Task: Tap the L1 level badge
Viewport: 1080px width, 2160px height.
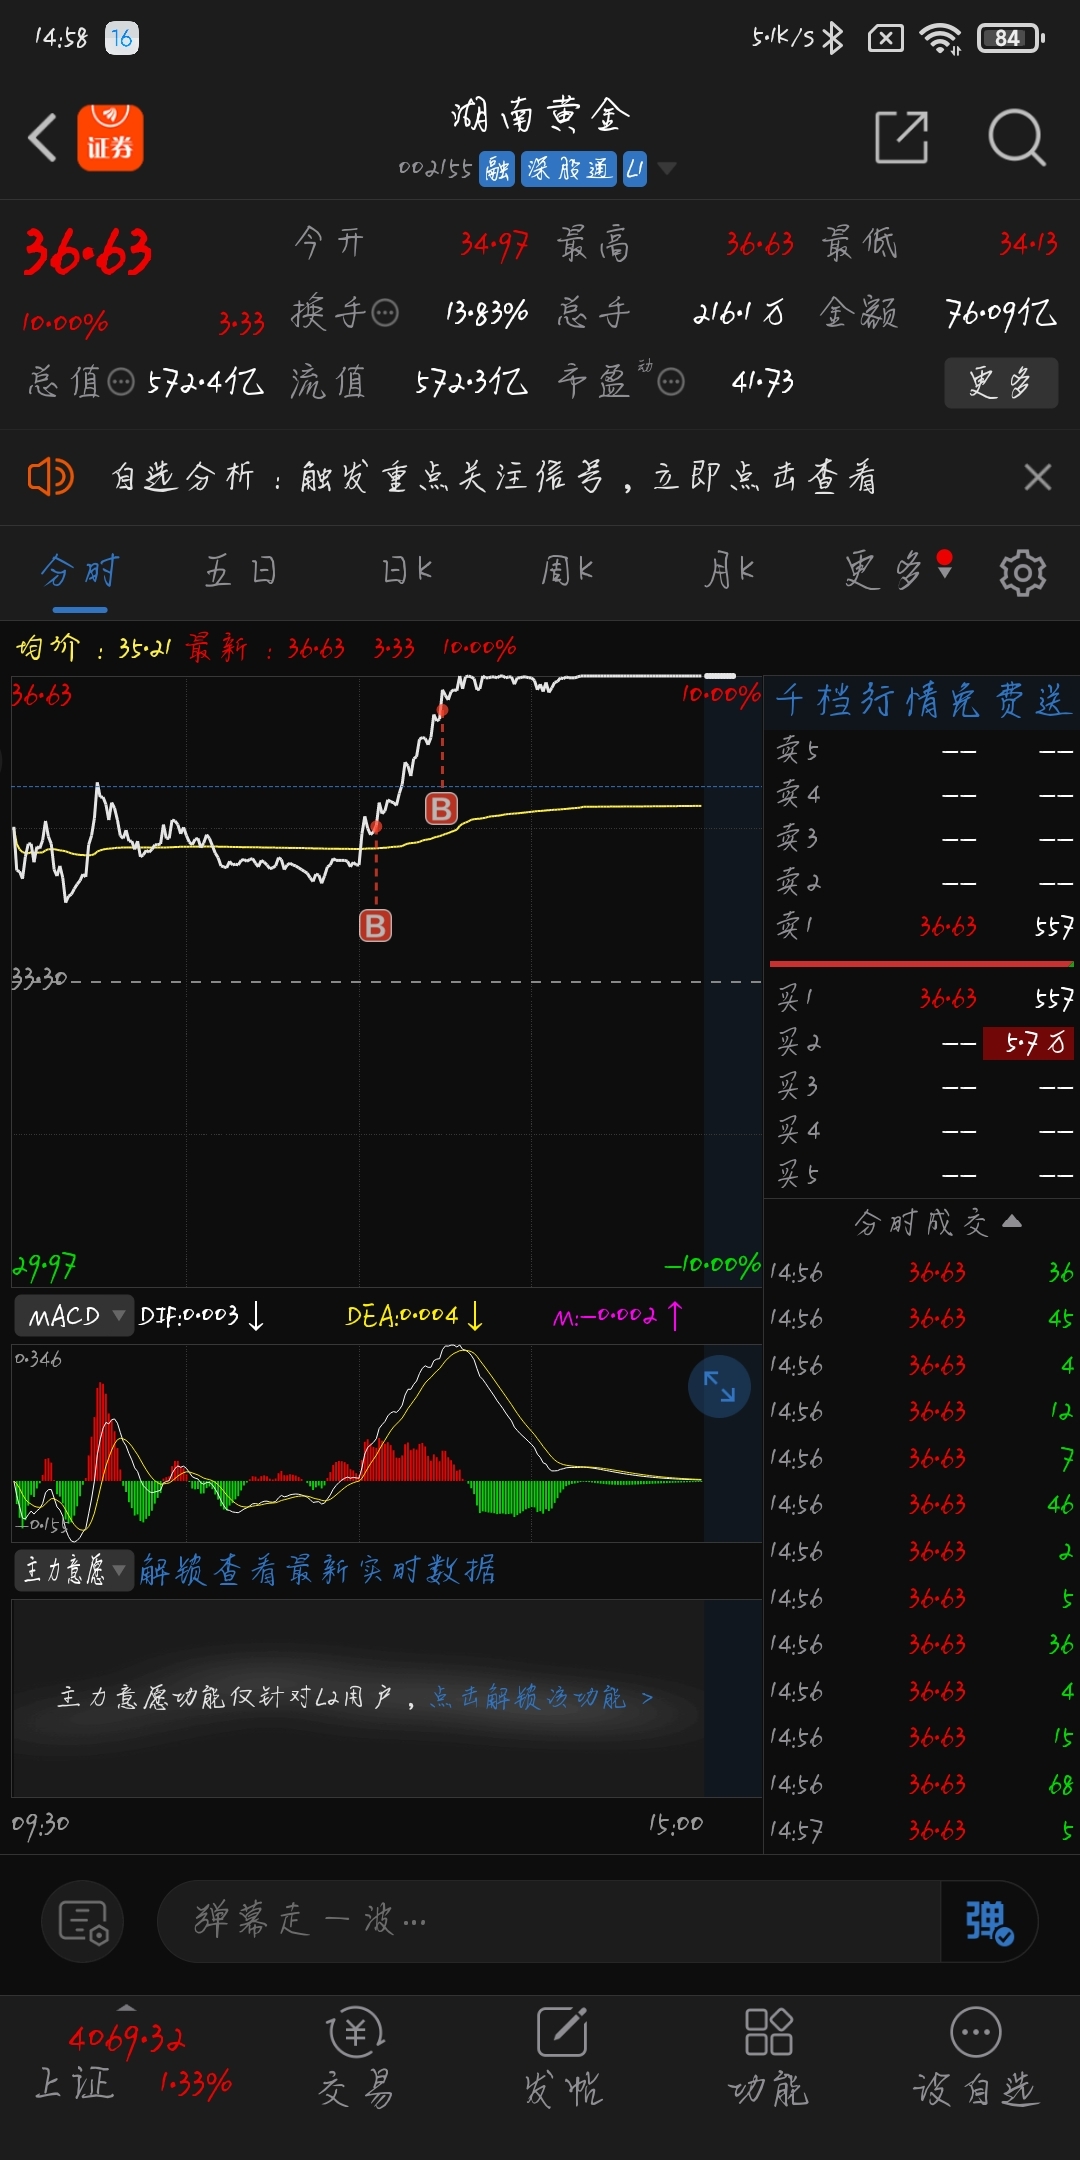Action: click(635, 169)
